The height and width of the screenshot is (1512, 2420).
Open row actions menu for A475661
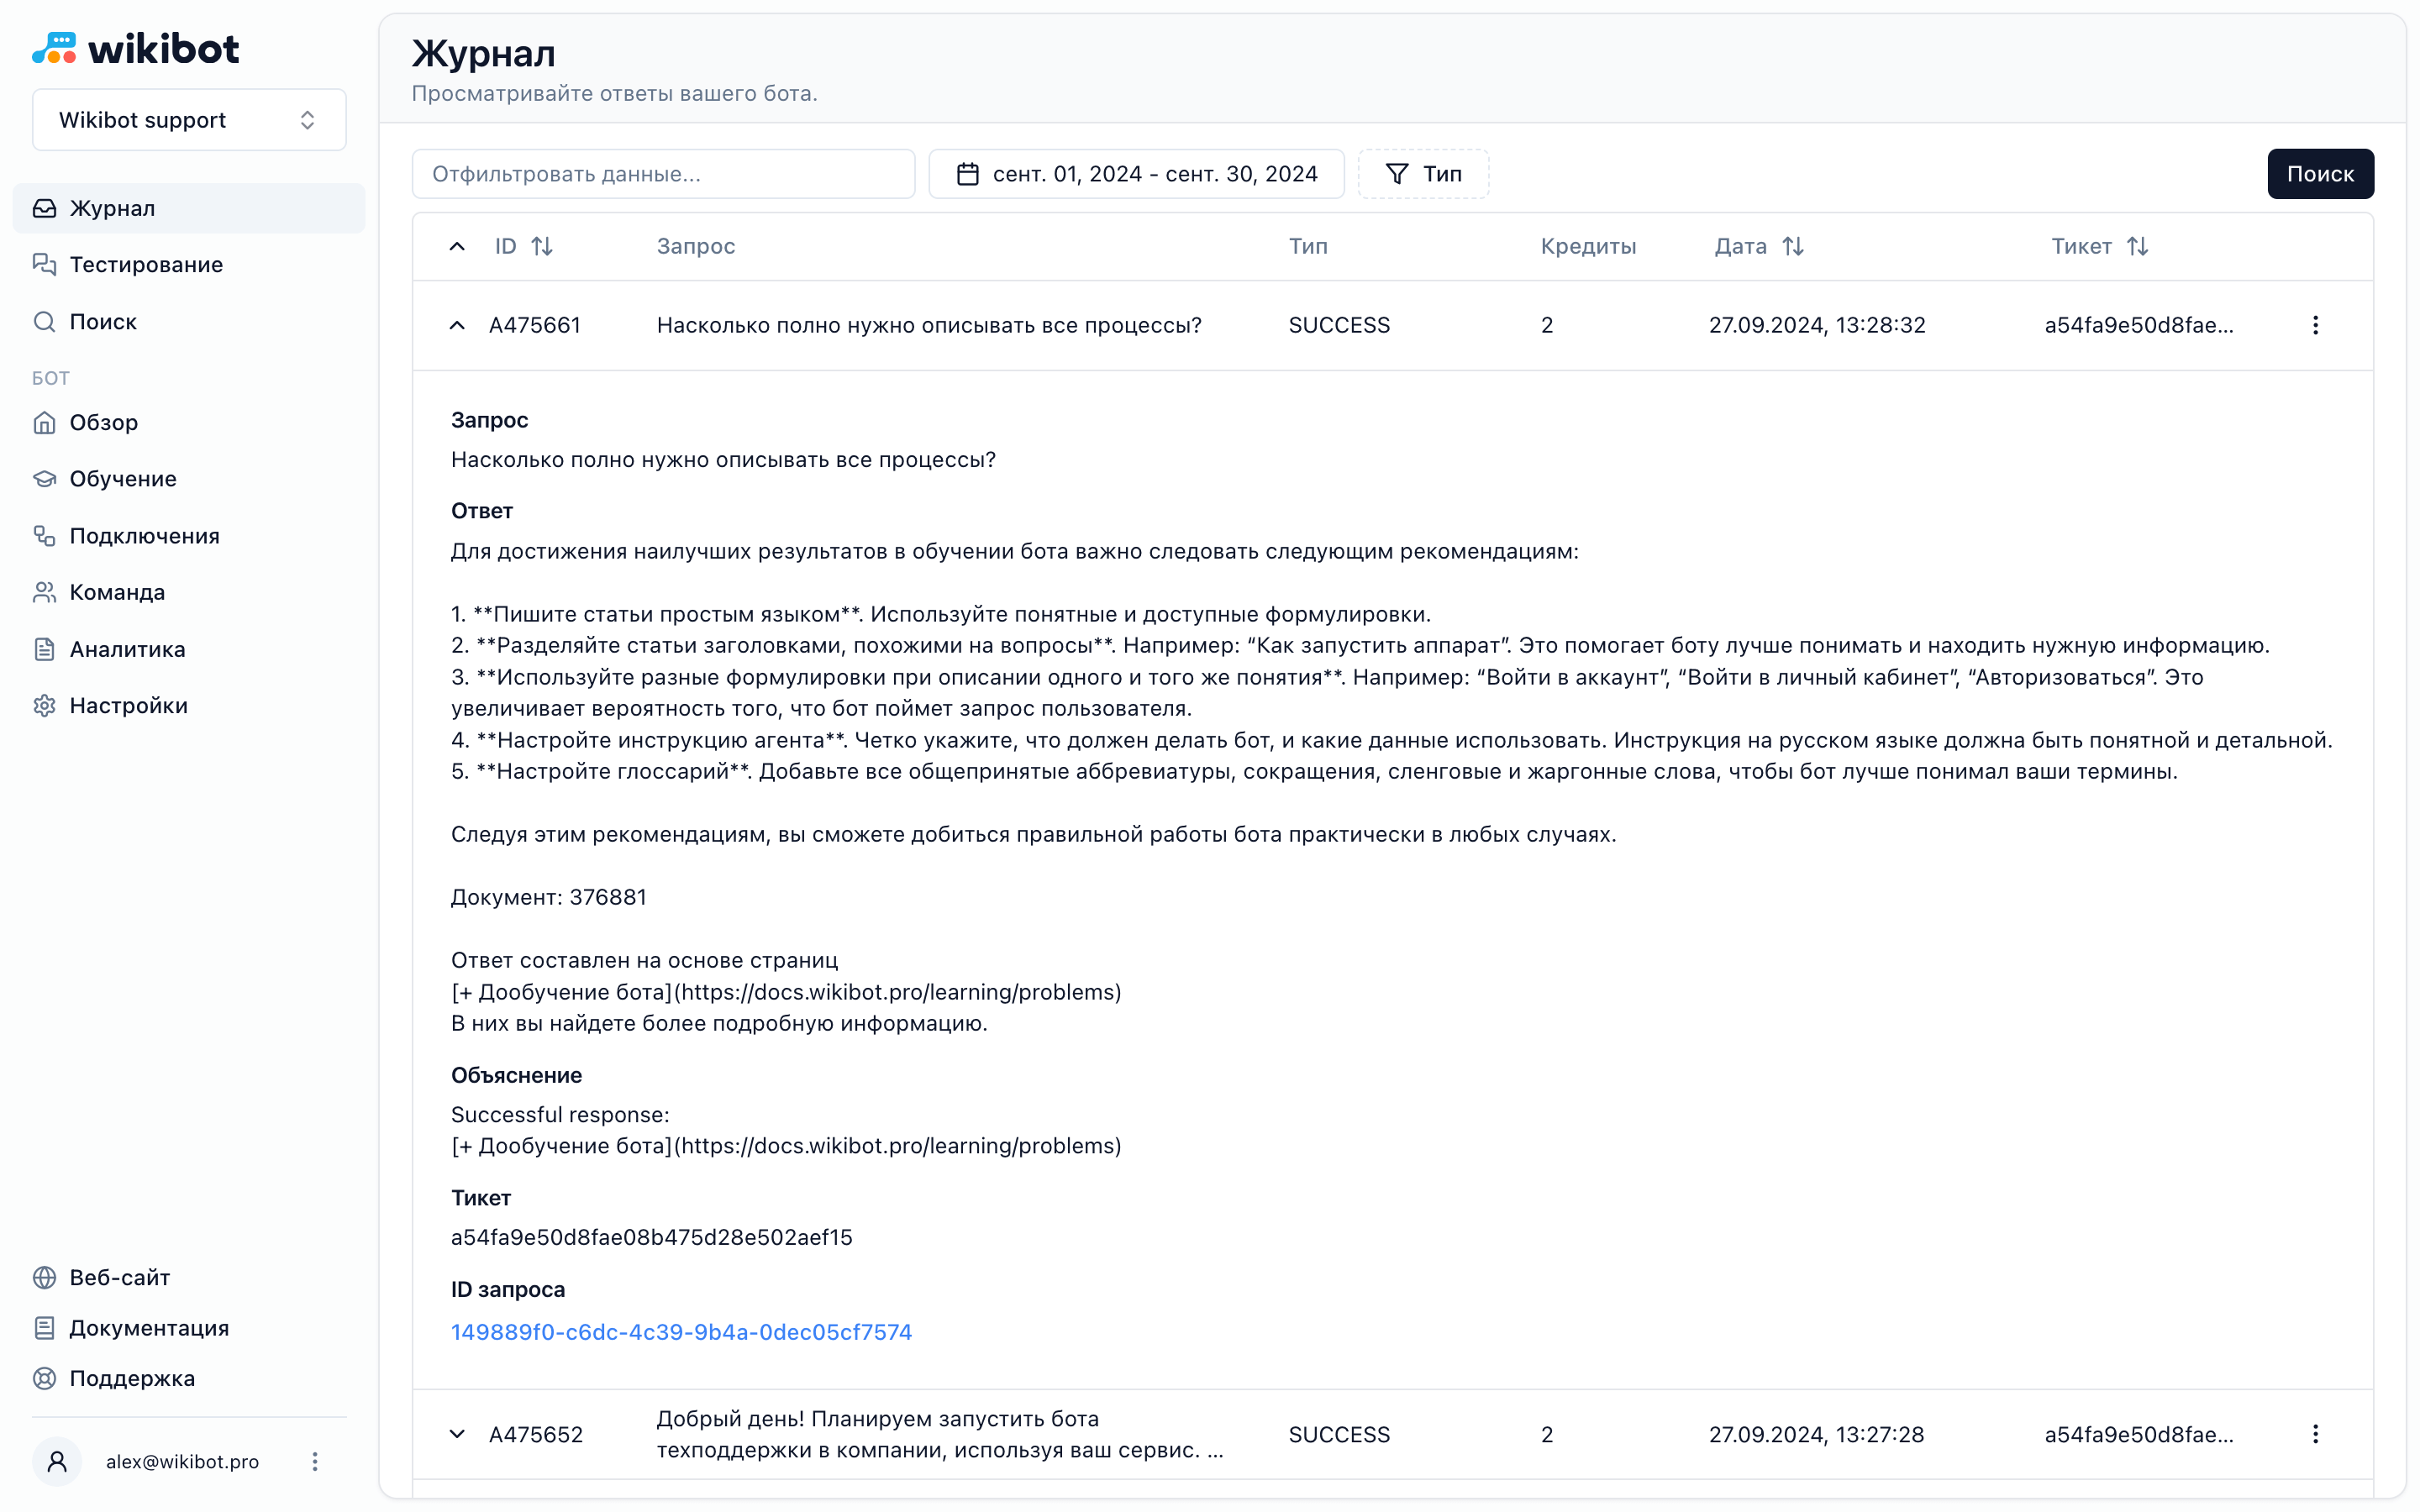pos(2314,325)
